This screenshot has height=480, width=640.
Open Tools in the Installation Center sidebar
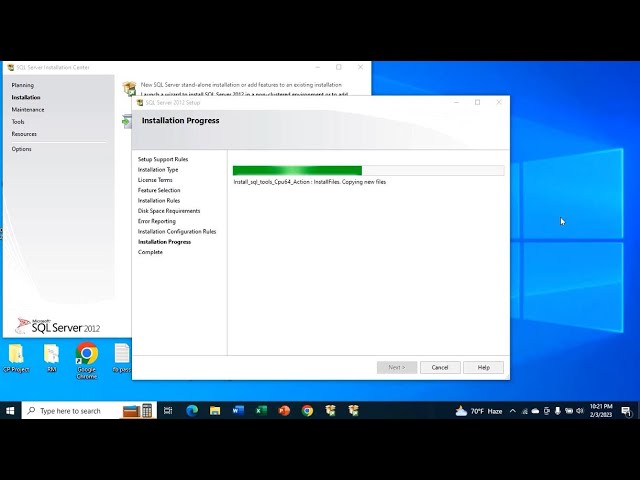[18, 122]
